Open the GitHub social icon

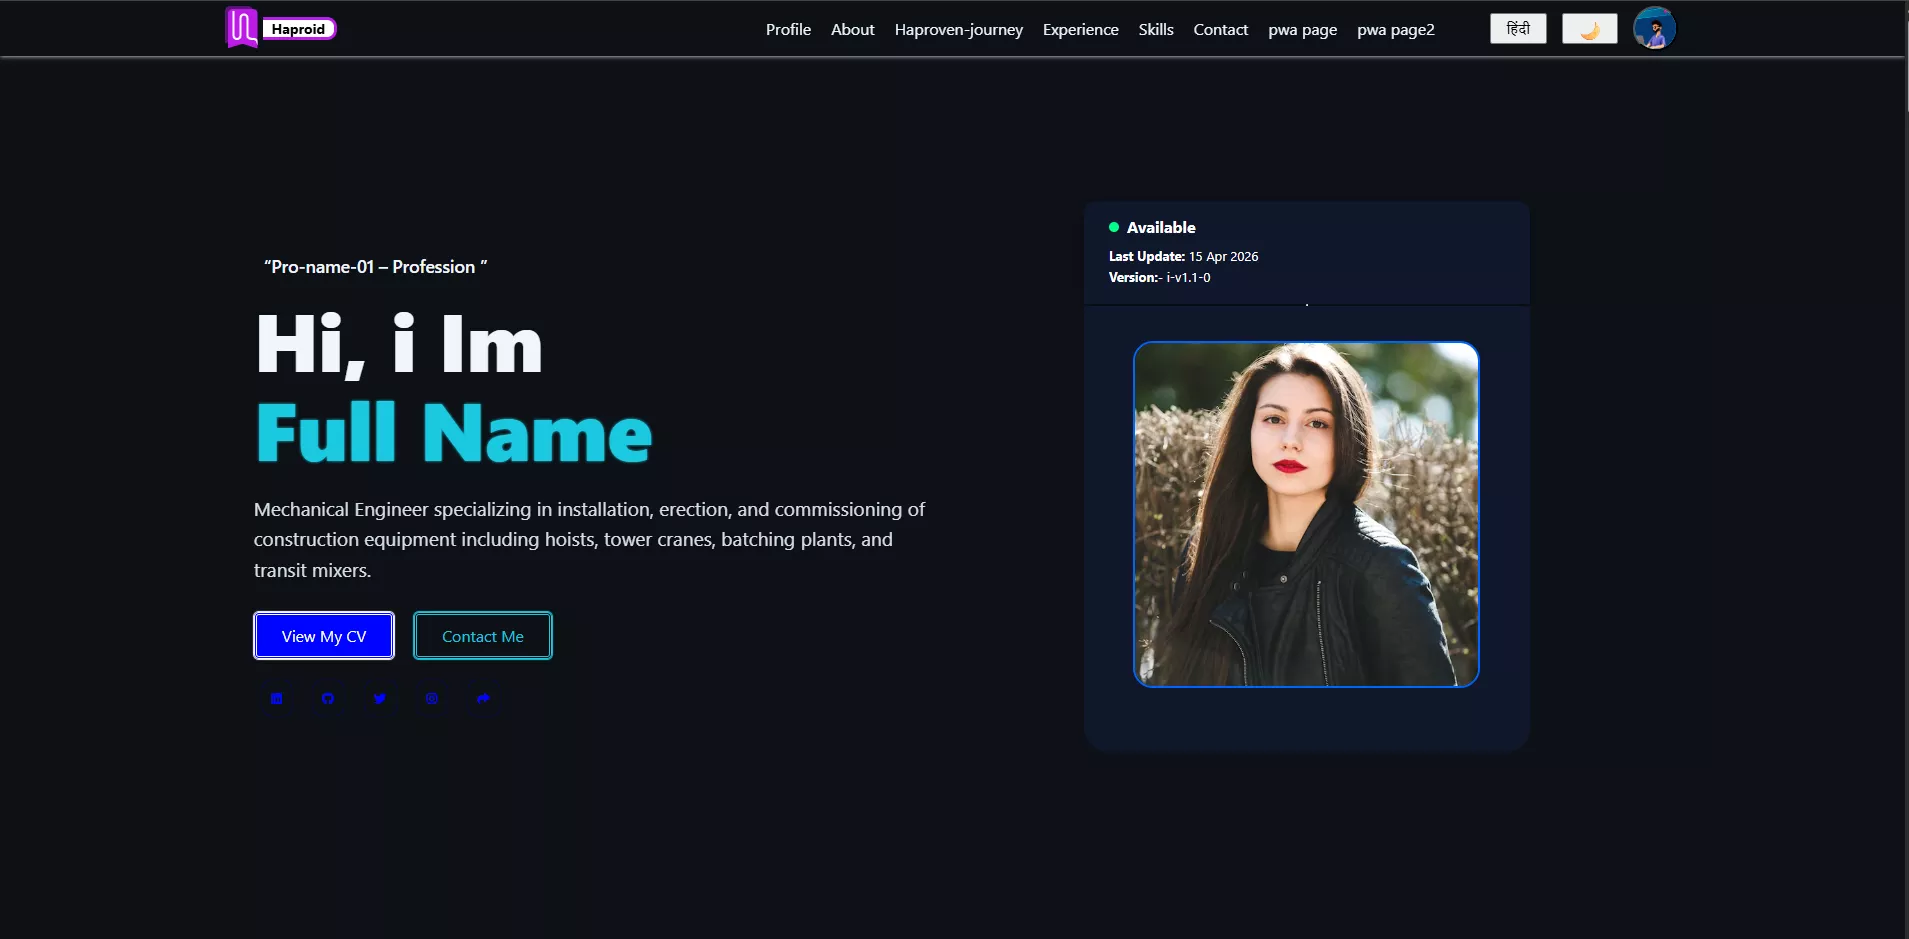coord(328,698)
